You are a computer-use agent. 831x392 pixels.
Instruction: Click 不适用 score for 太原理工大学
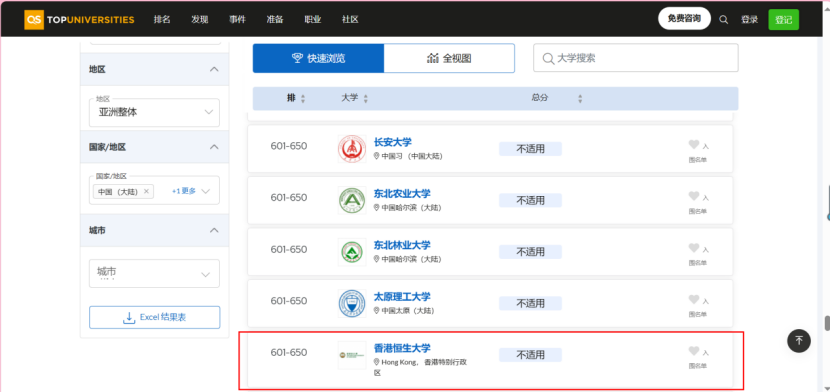click(530, 304)
